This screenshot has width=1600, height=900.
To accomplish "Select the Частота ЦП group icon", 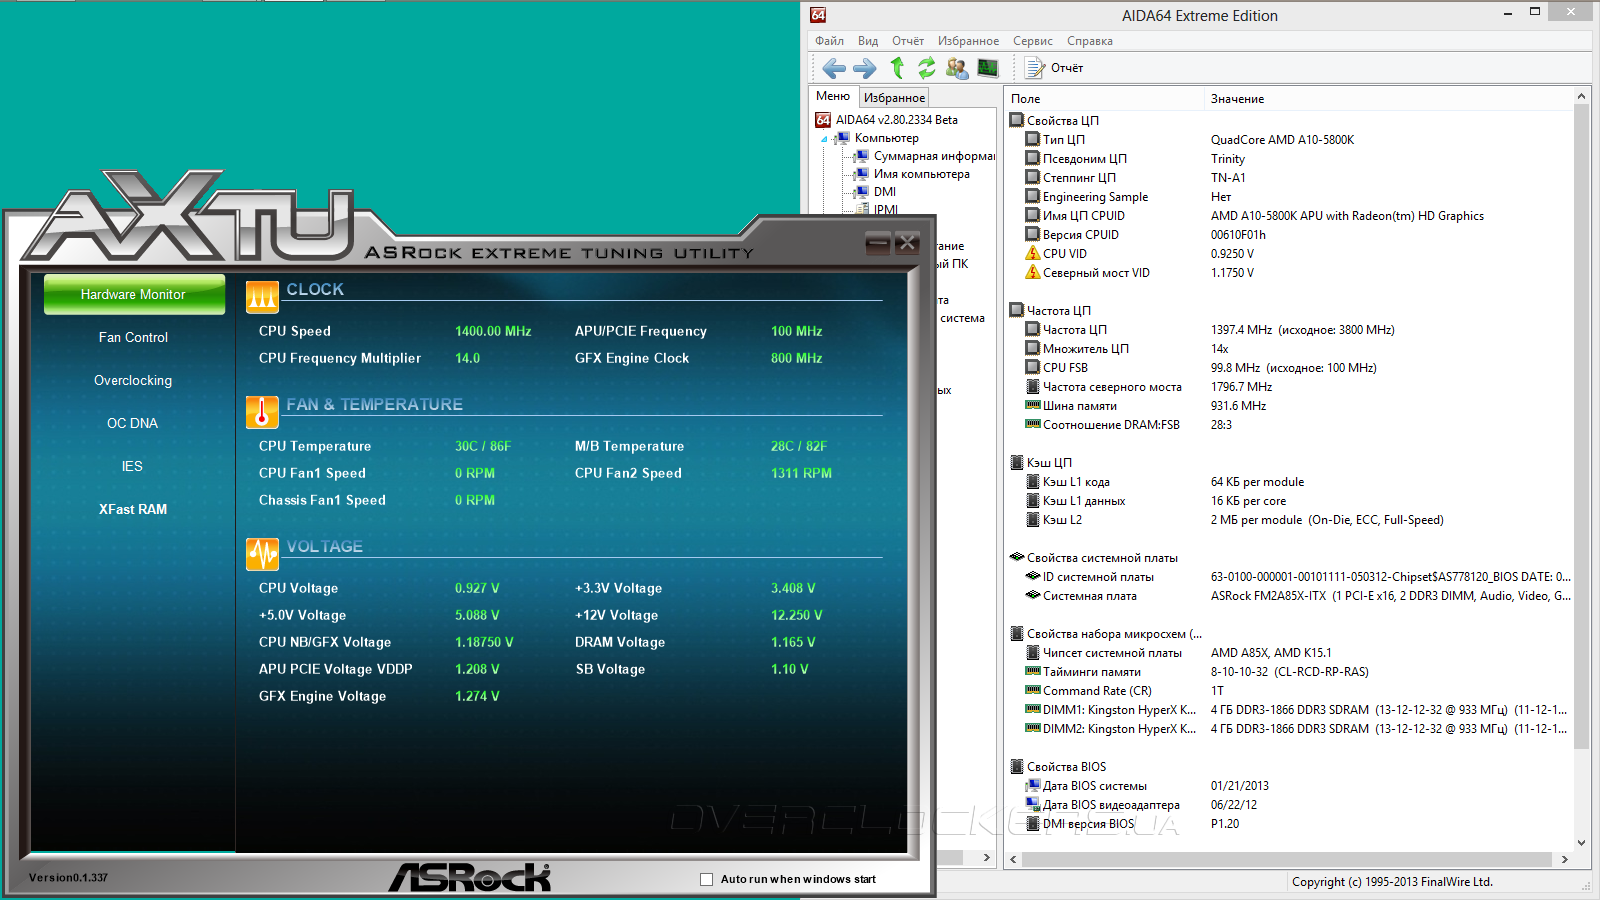I will pos(1017,310).
